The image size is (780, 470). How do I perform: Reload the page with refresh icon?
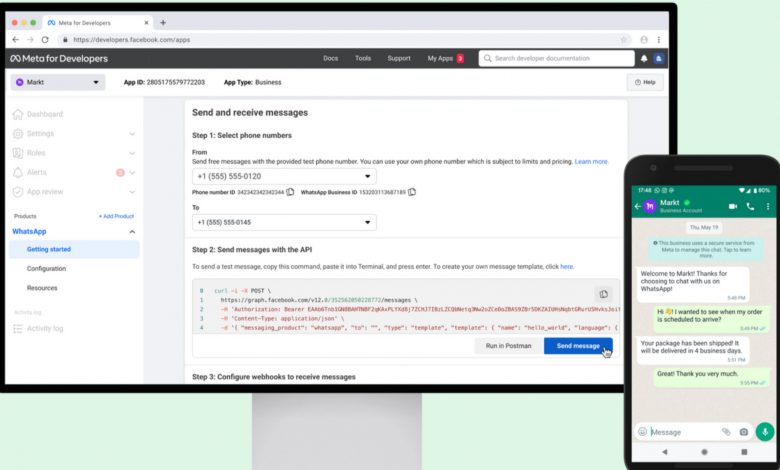[45, 40]
